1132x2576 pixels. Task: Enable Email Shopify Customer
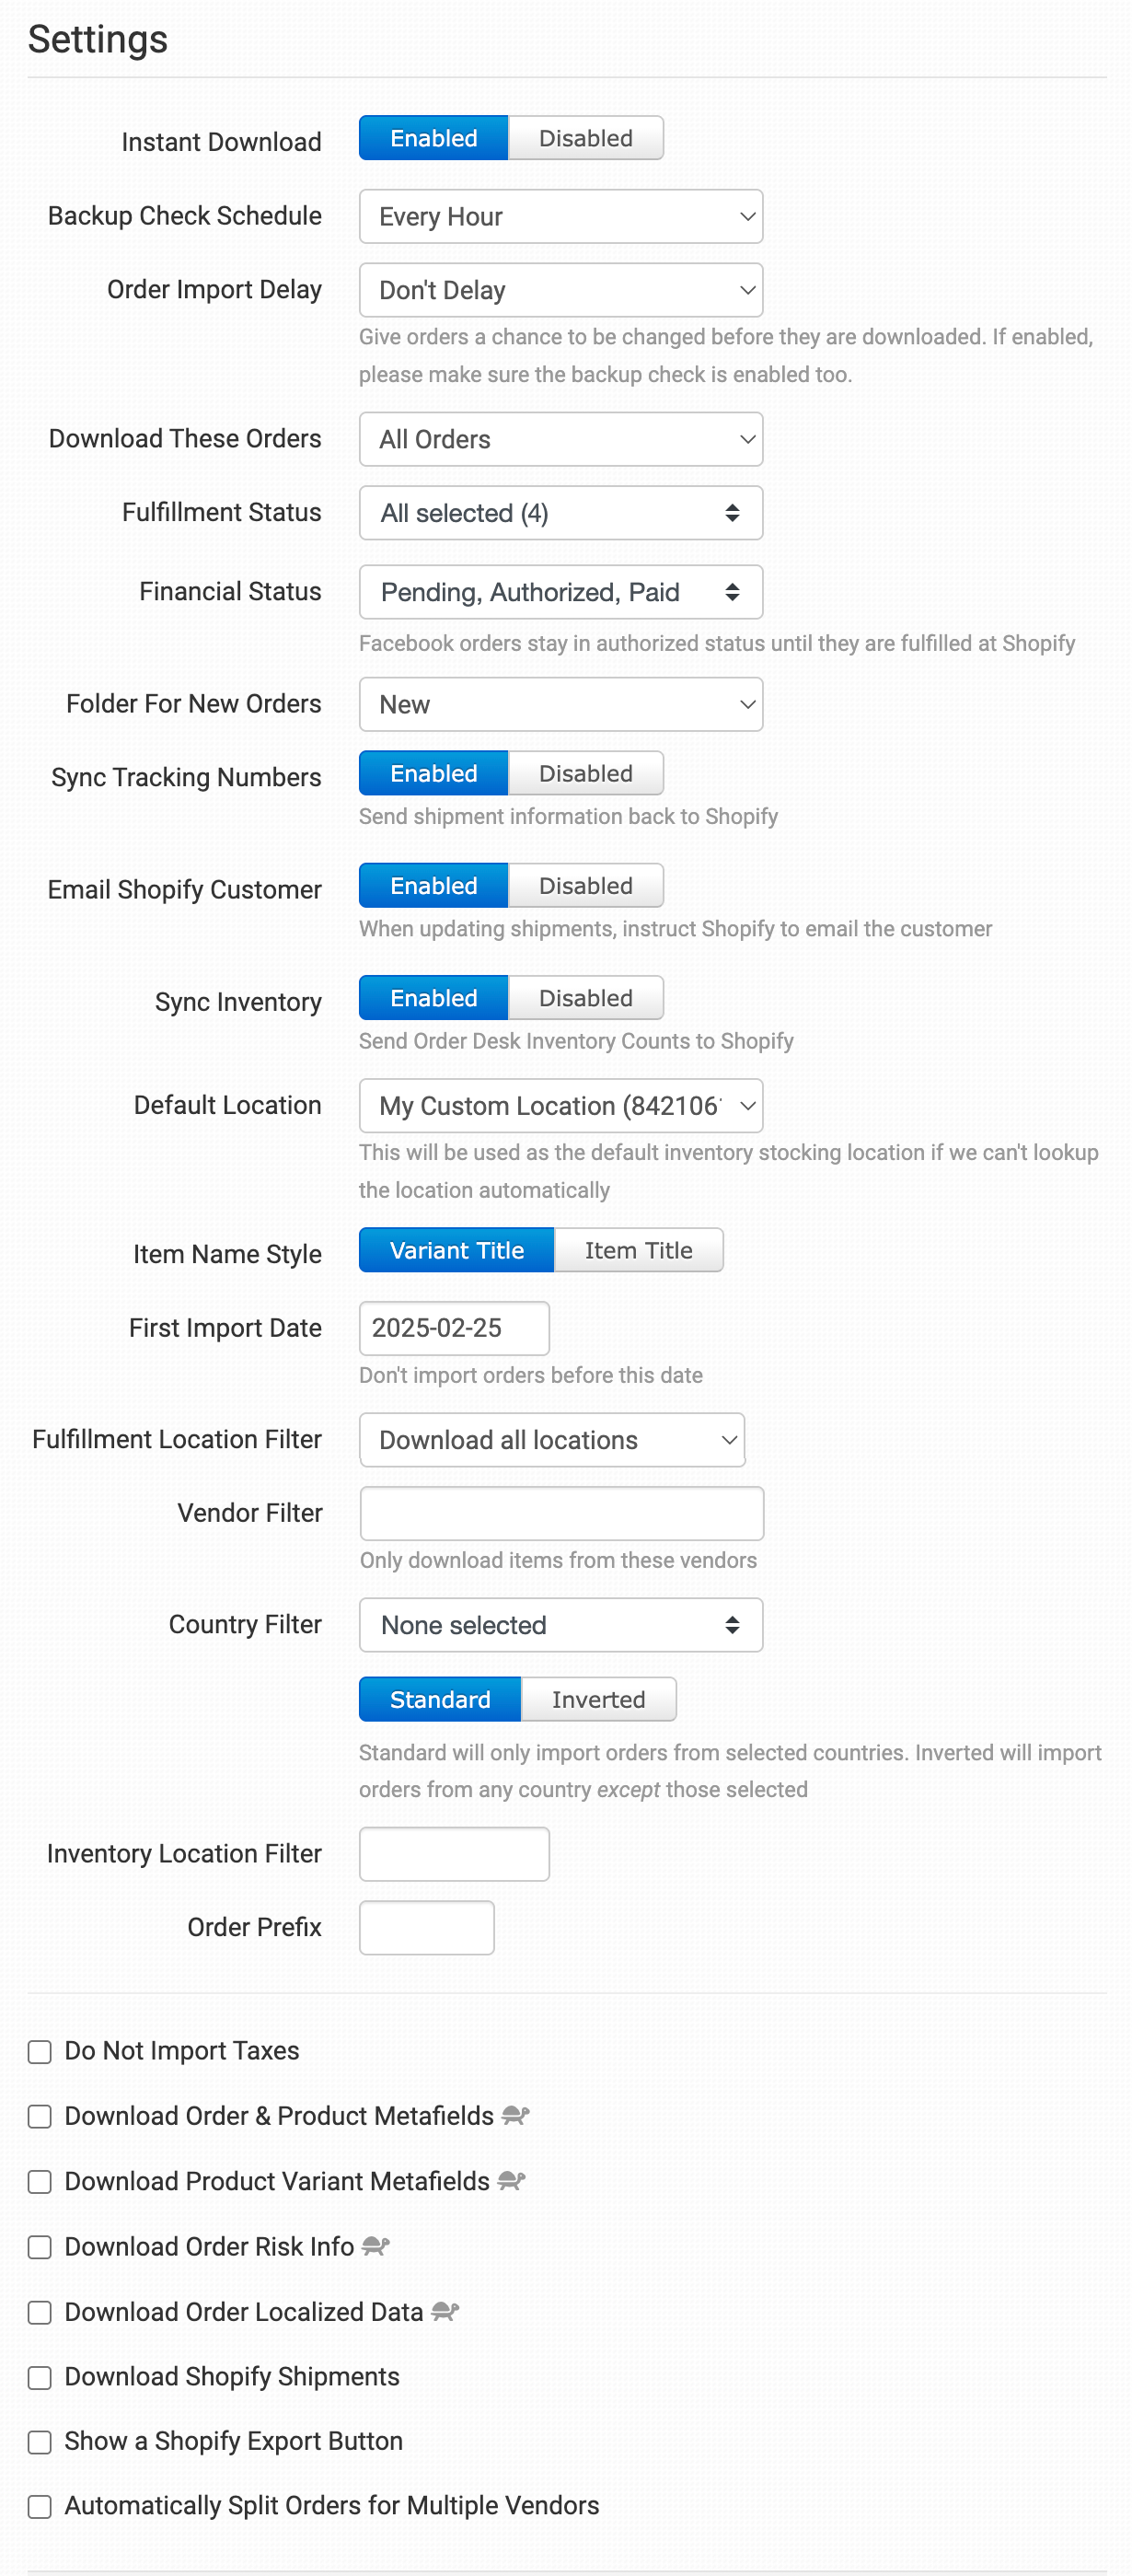[433, 885]
